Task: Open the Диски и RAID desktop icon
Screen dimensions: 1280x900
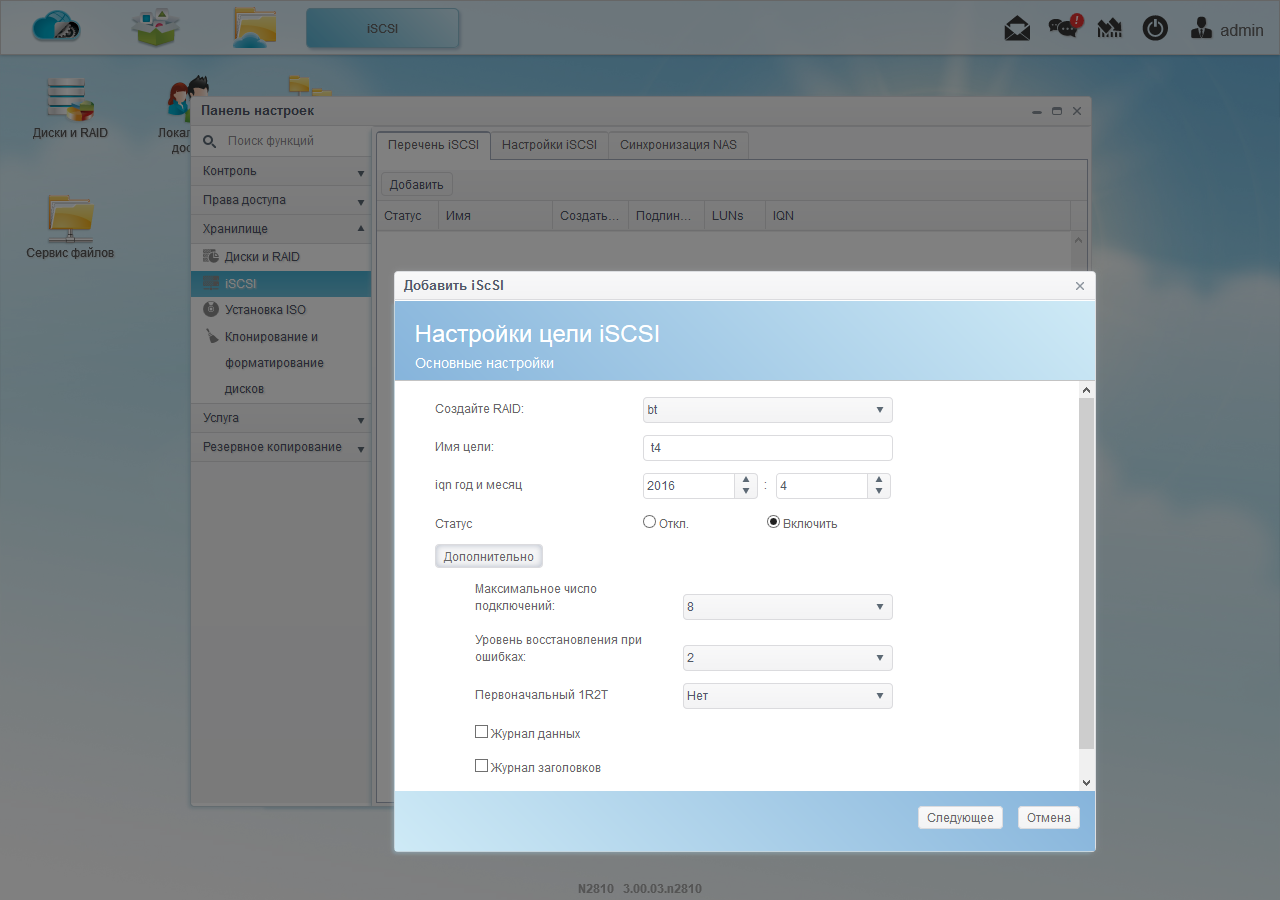Action: (70, 109)
